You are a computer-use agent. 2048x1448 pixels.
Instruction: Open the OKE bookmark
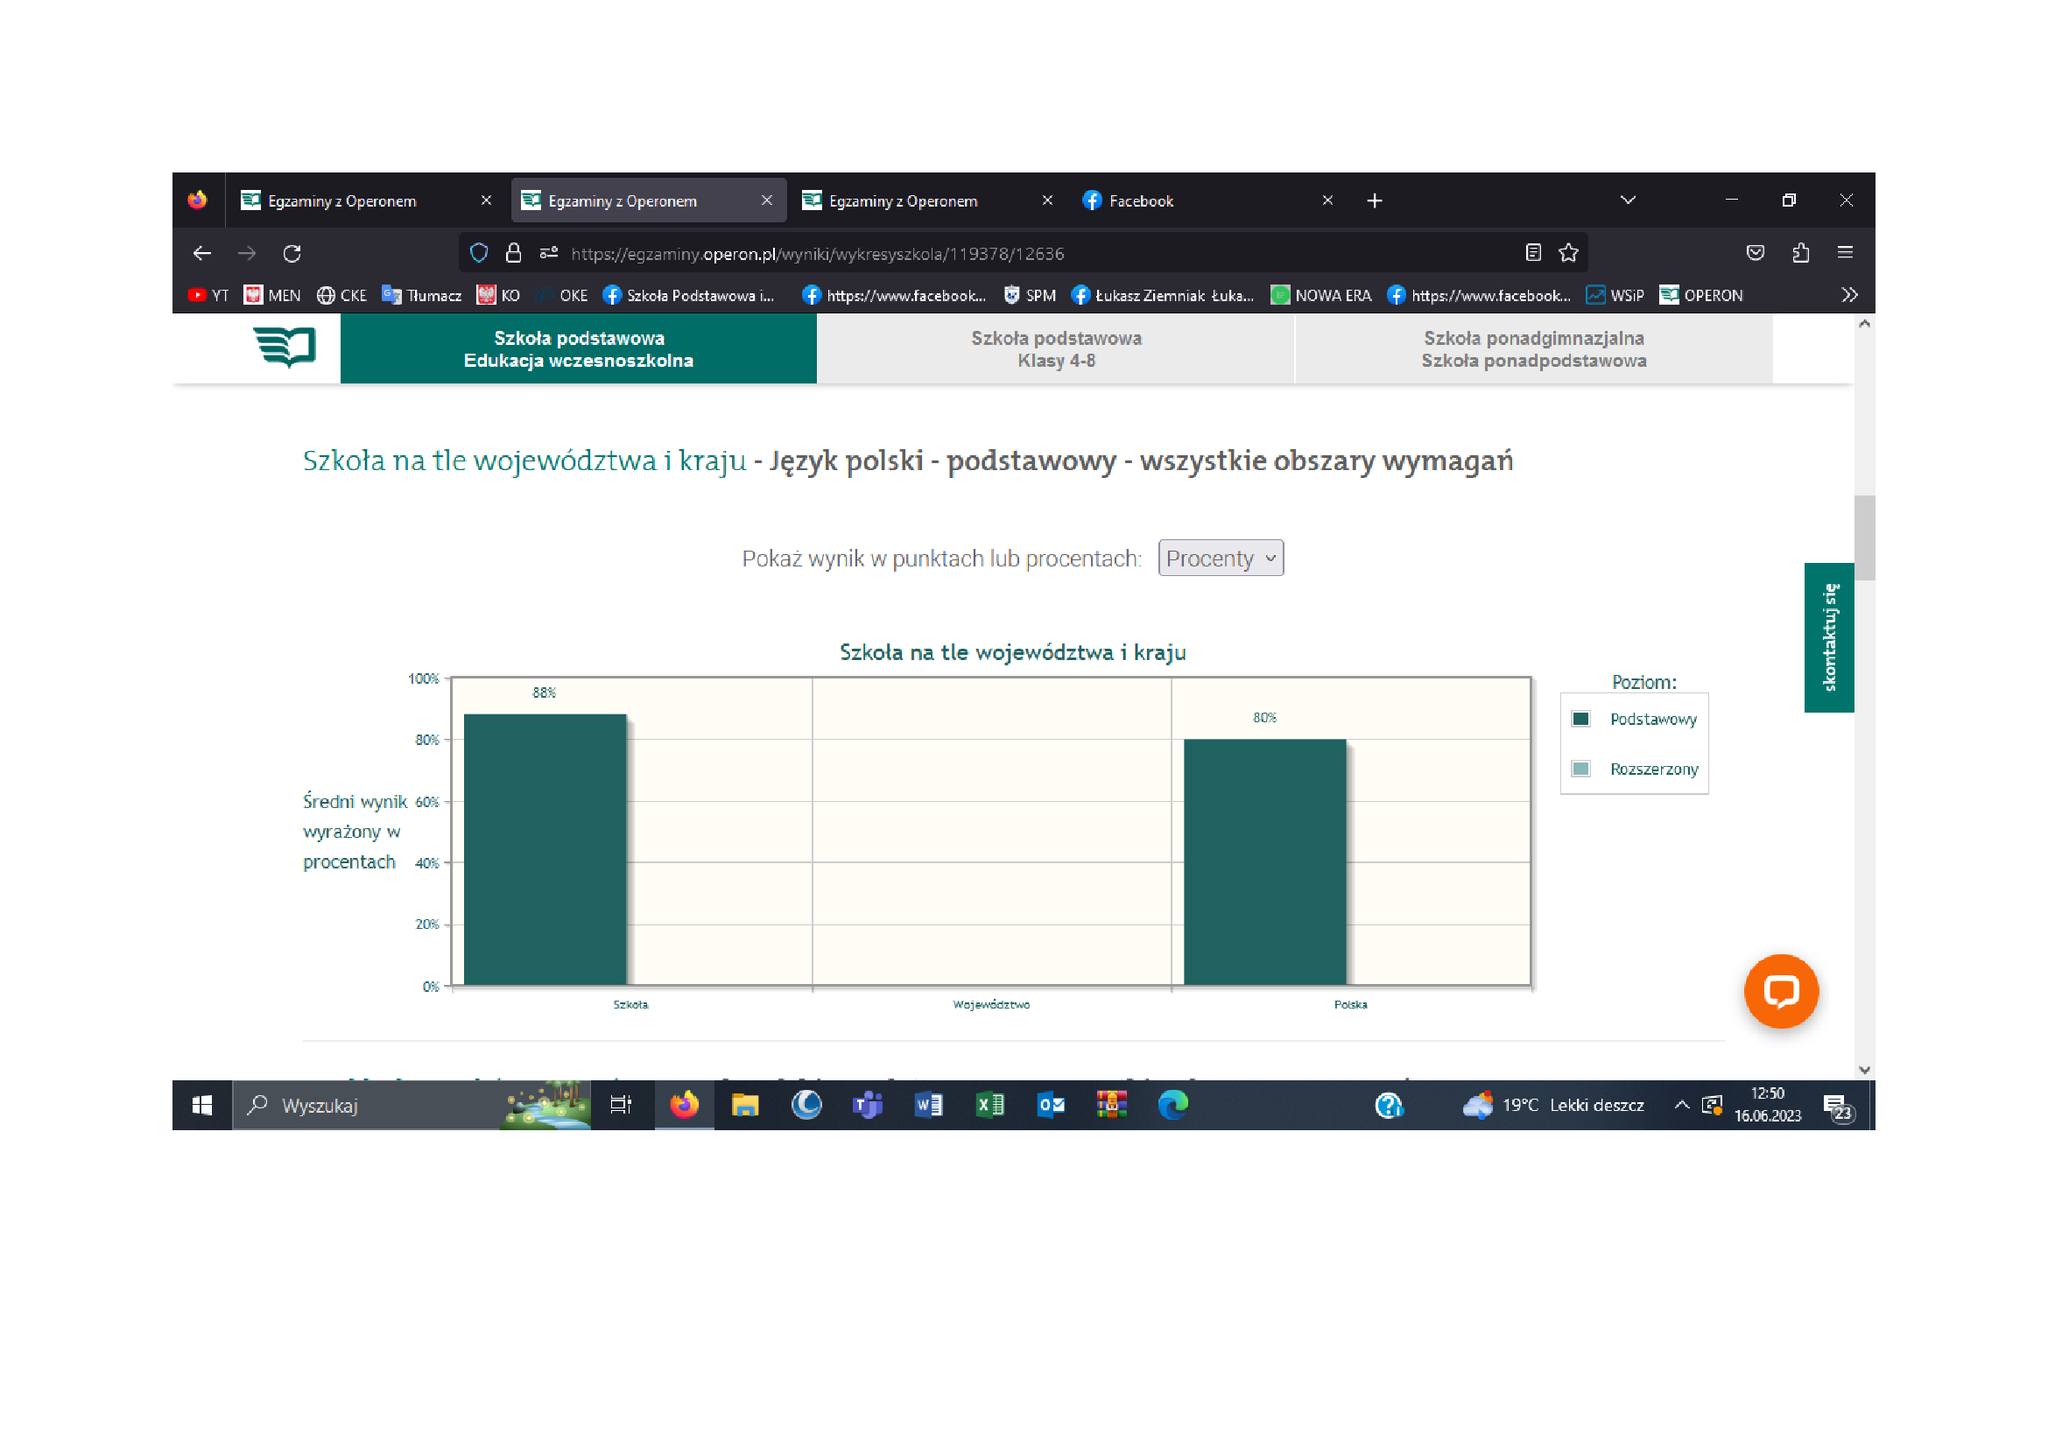562,295
